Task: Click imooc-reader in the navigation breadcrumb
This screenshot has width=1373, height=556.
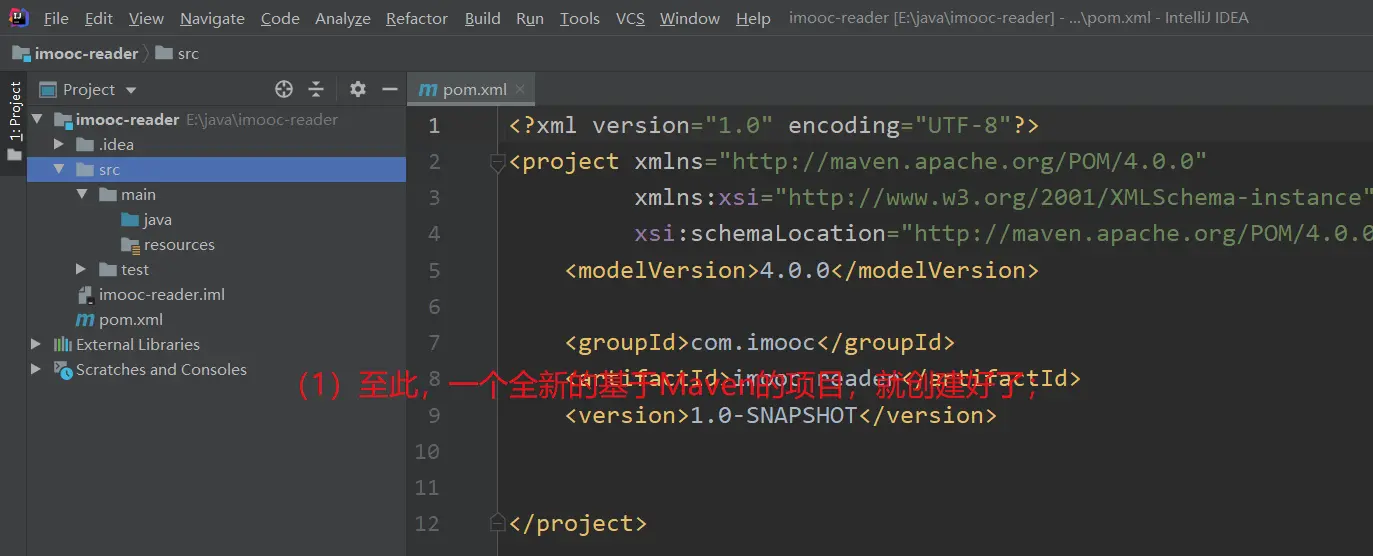Action: tap(76, 54)
